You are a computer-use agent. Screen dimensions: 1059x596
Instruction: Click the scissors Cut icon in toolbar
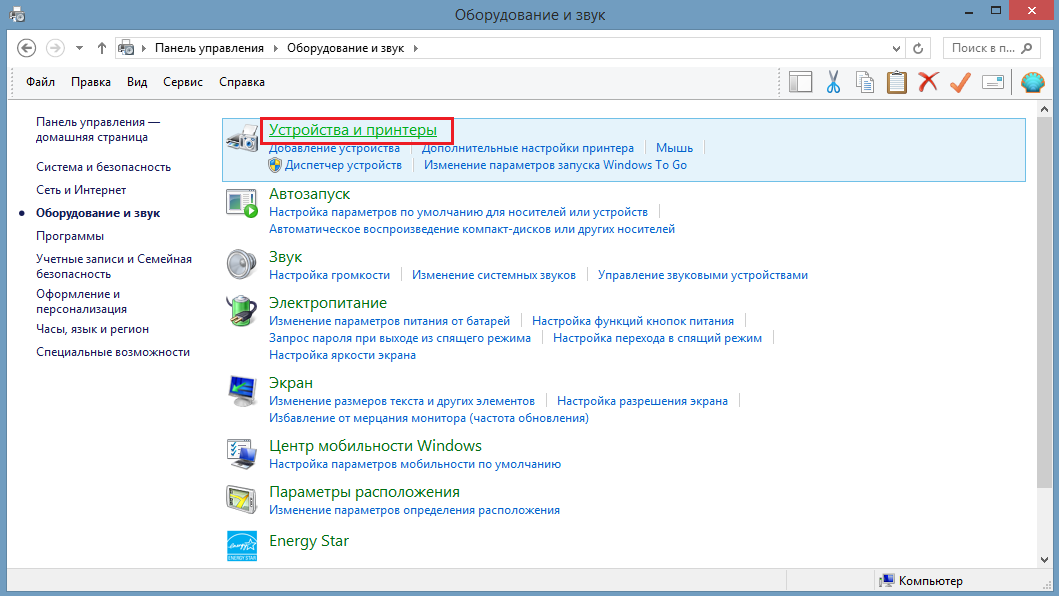832,82
